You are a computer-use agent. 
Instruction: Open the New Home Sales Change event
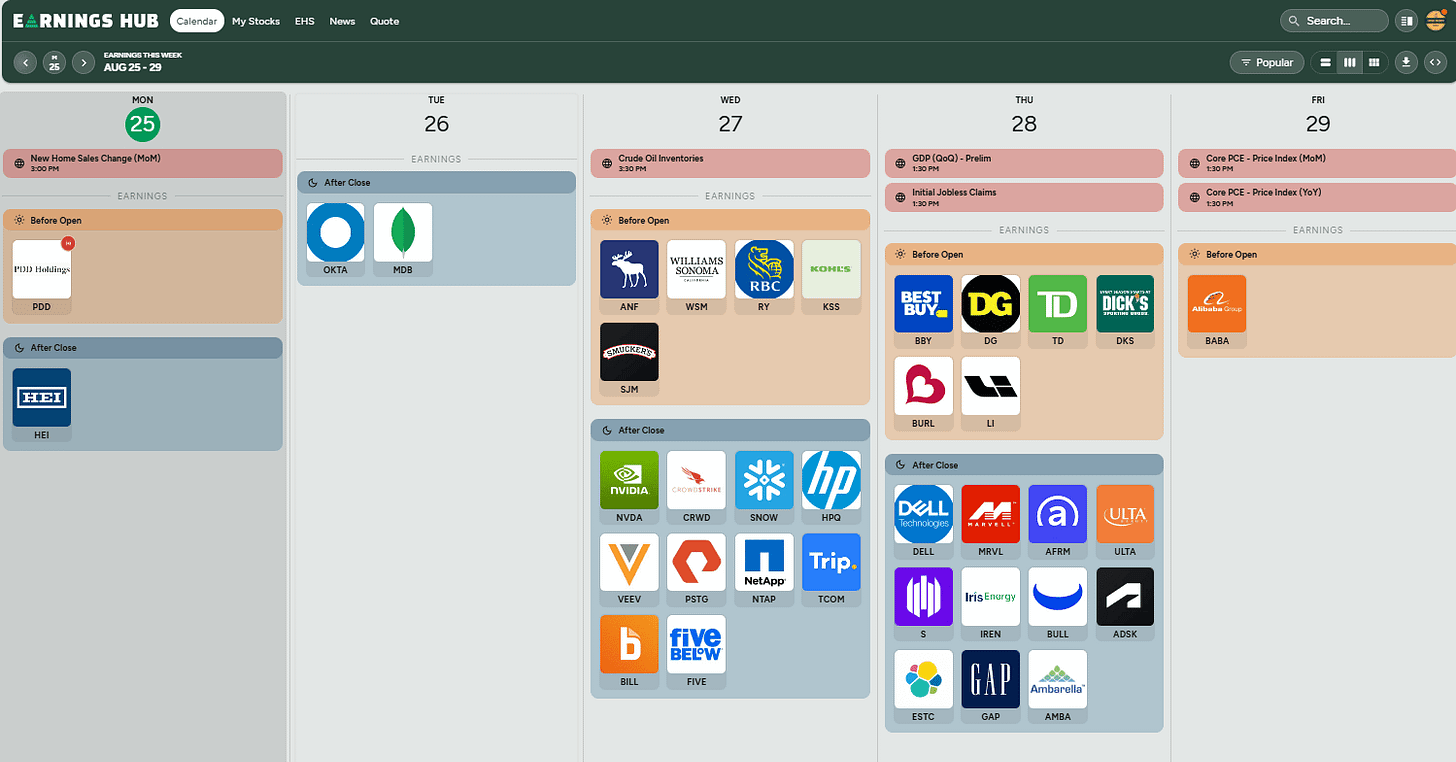[143, 163]
